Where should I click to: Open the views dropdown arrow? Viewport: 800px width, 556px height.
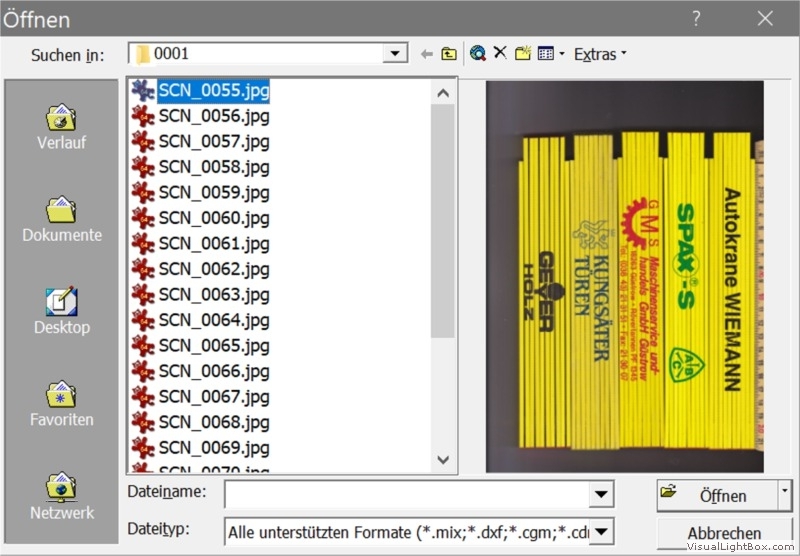point(562,54)
